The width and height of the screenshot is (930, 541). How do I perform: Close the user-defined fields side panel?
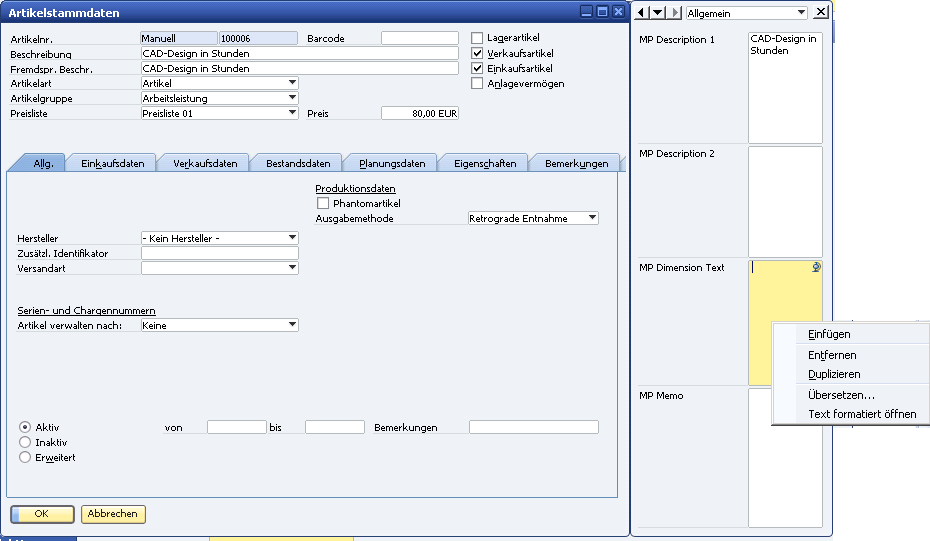click(x=821, y=12)
